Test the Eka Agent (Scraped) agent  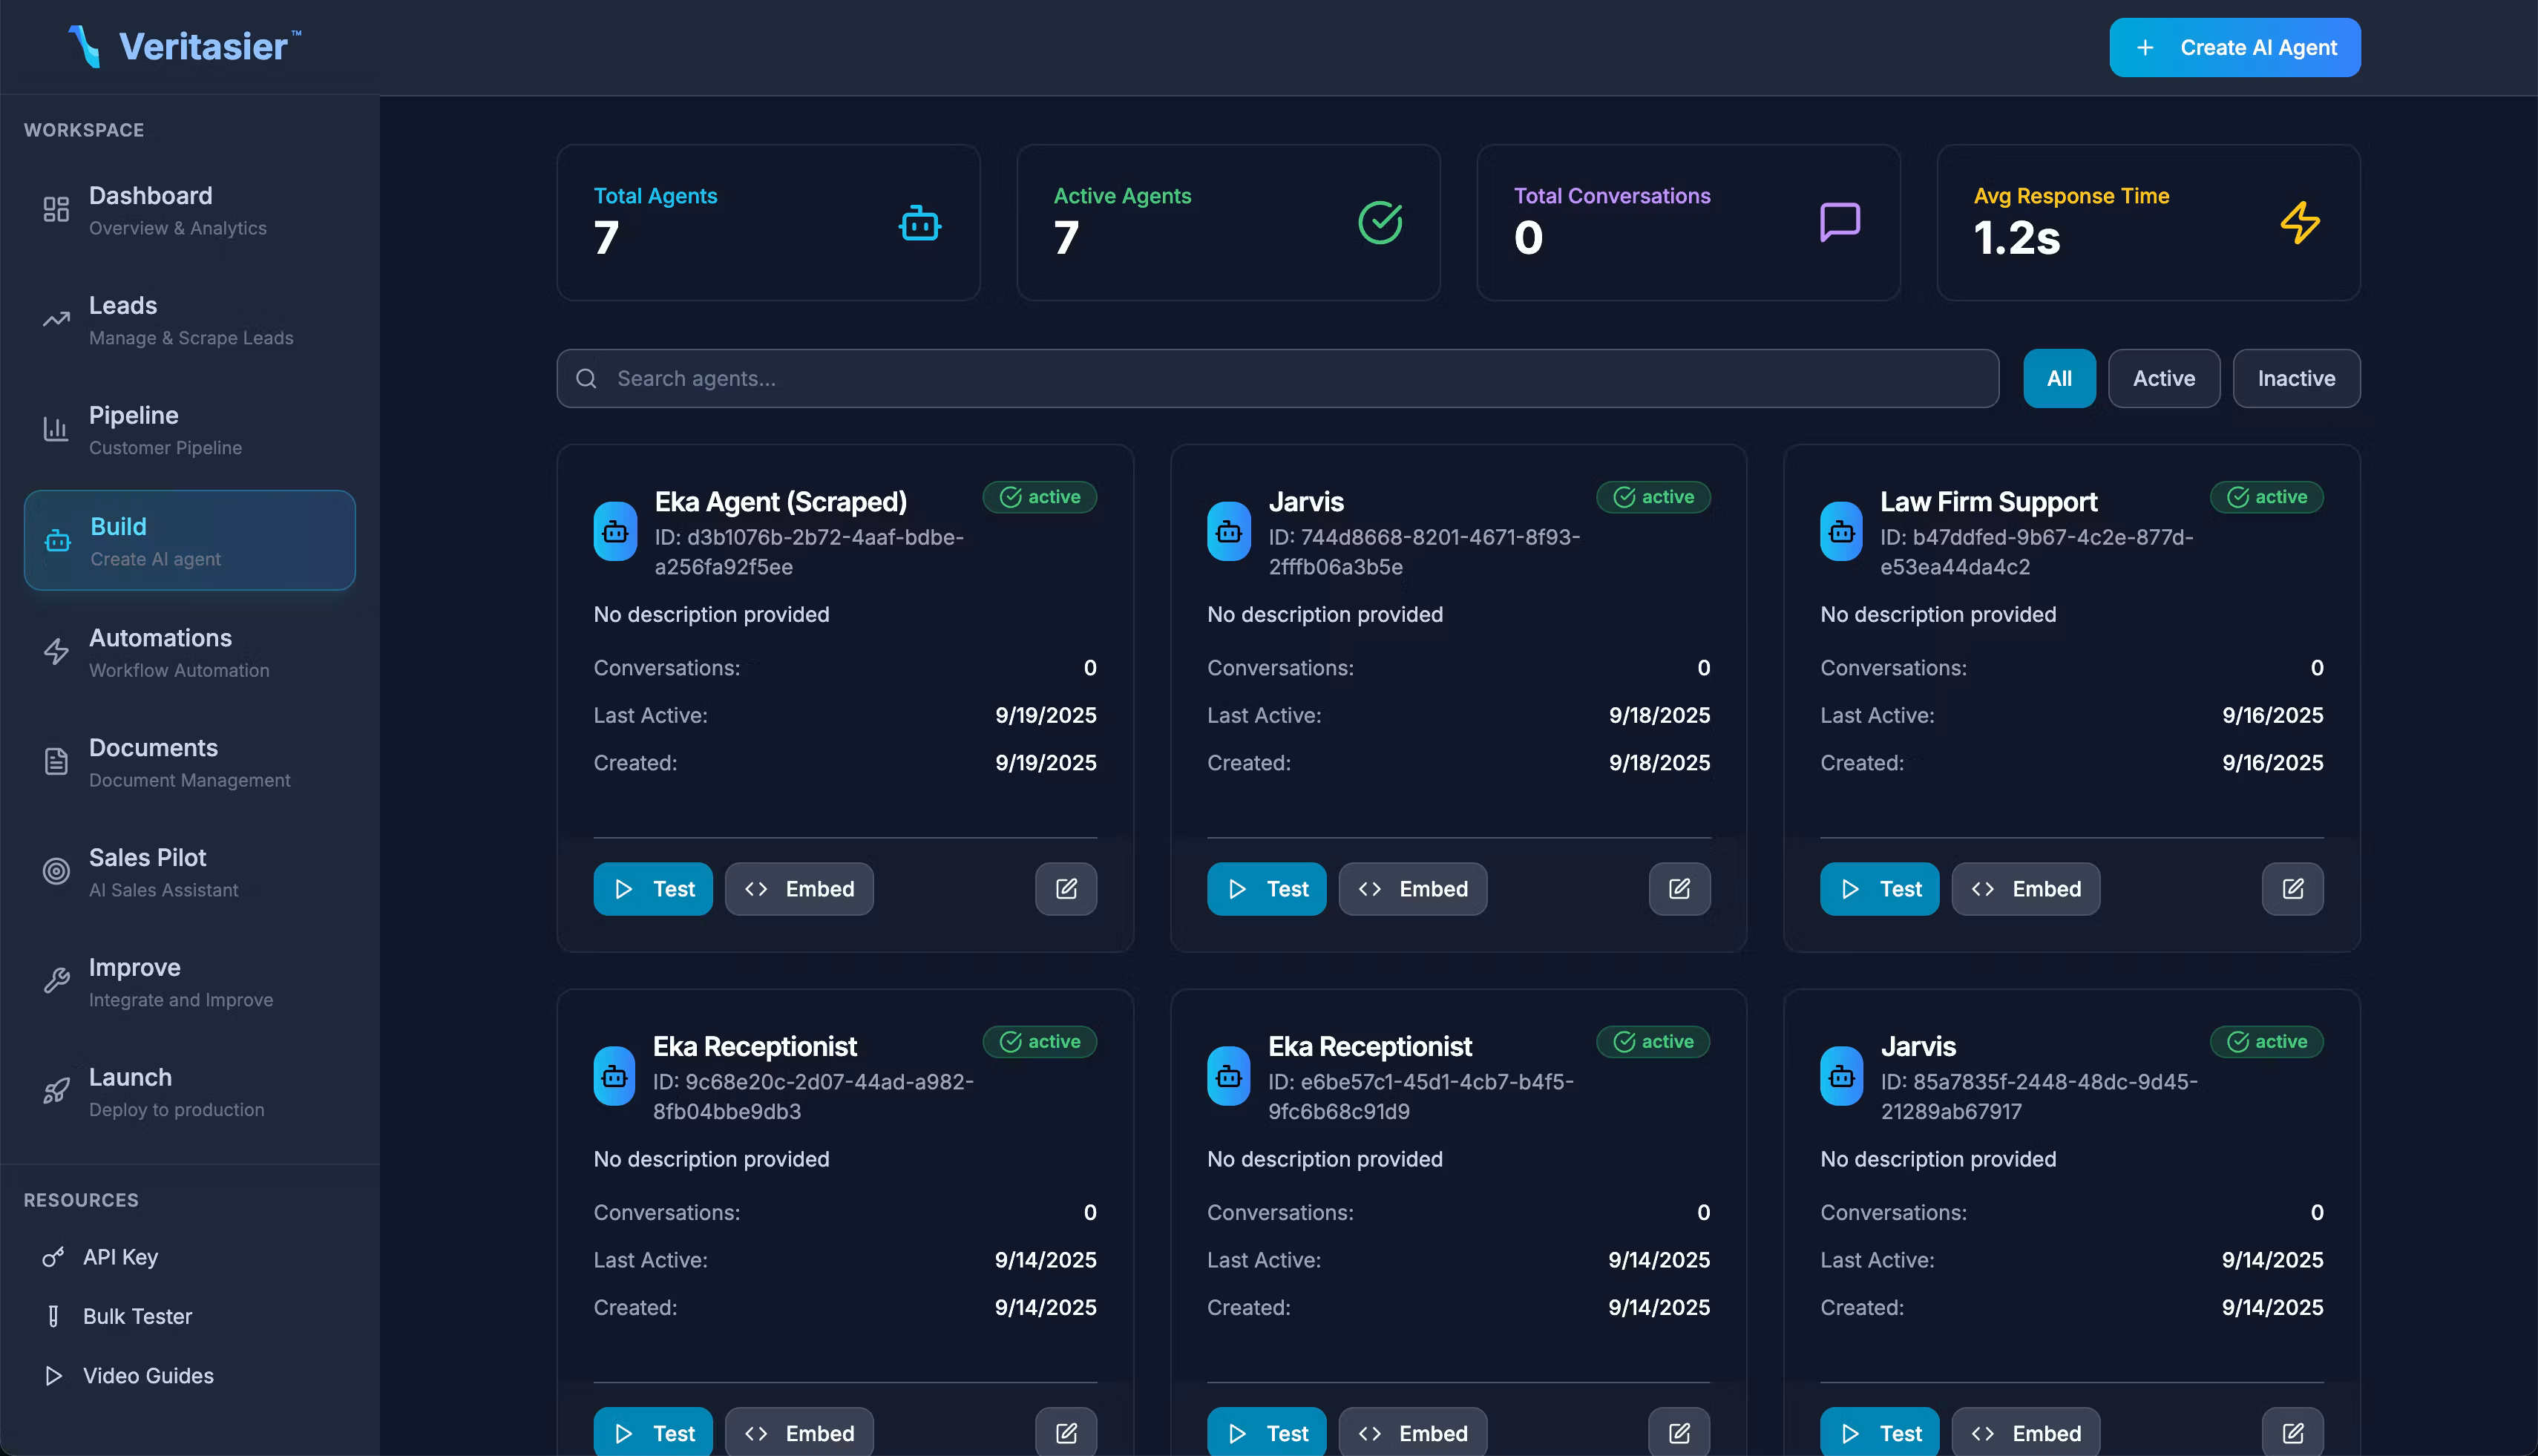pos(653,889)
